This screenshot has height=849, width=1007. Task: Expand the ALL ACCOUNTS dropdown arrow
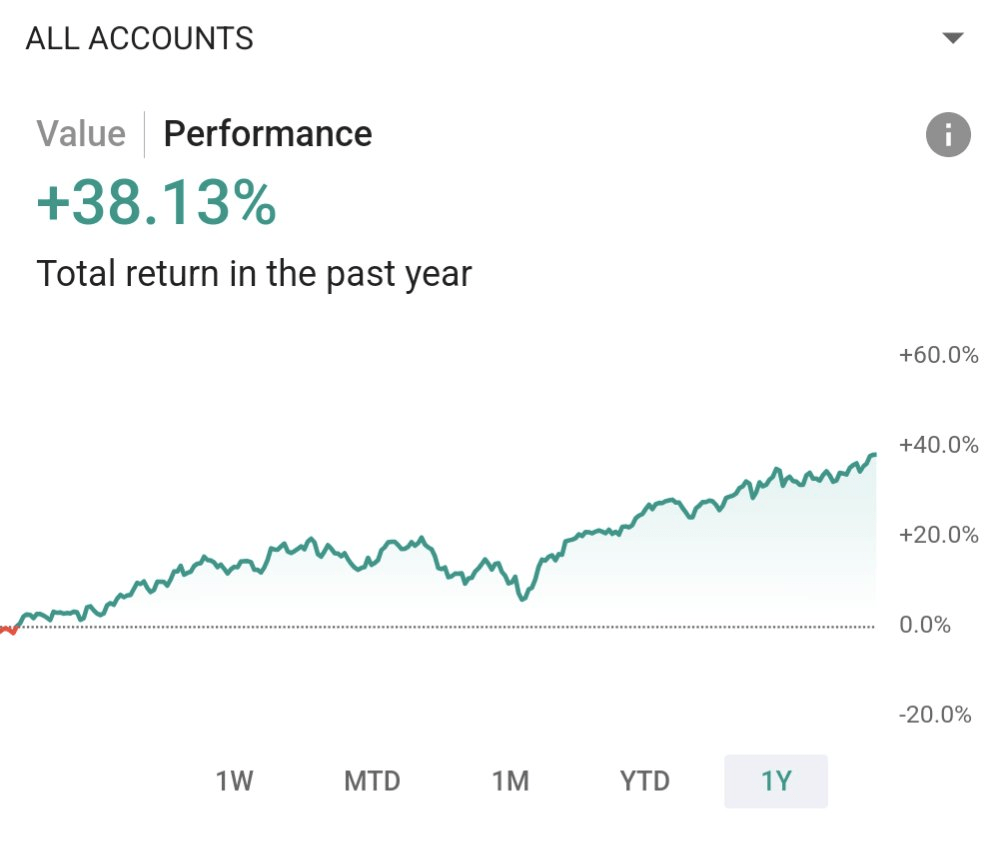(x=952, y=39)
